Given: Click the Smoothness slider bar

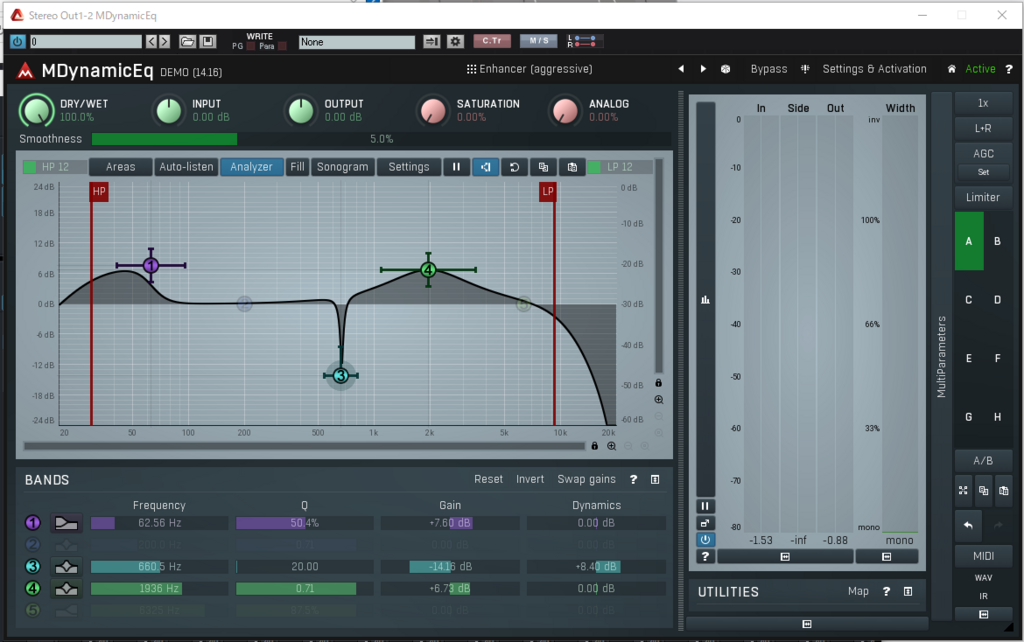Looking at the screenshot, I should [381, 139].
